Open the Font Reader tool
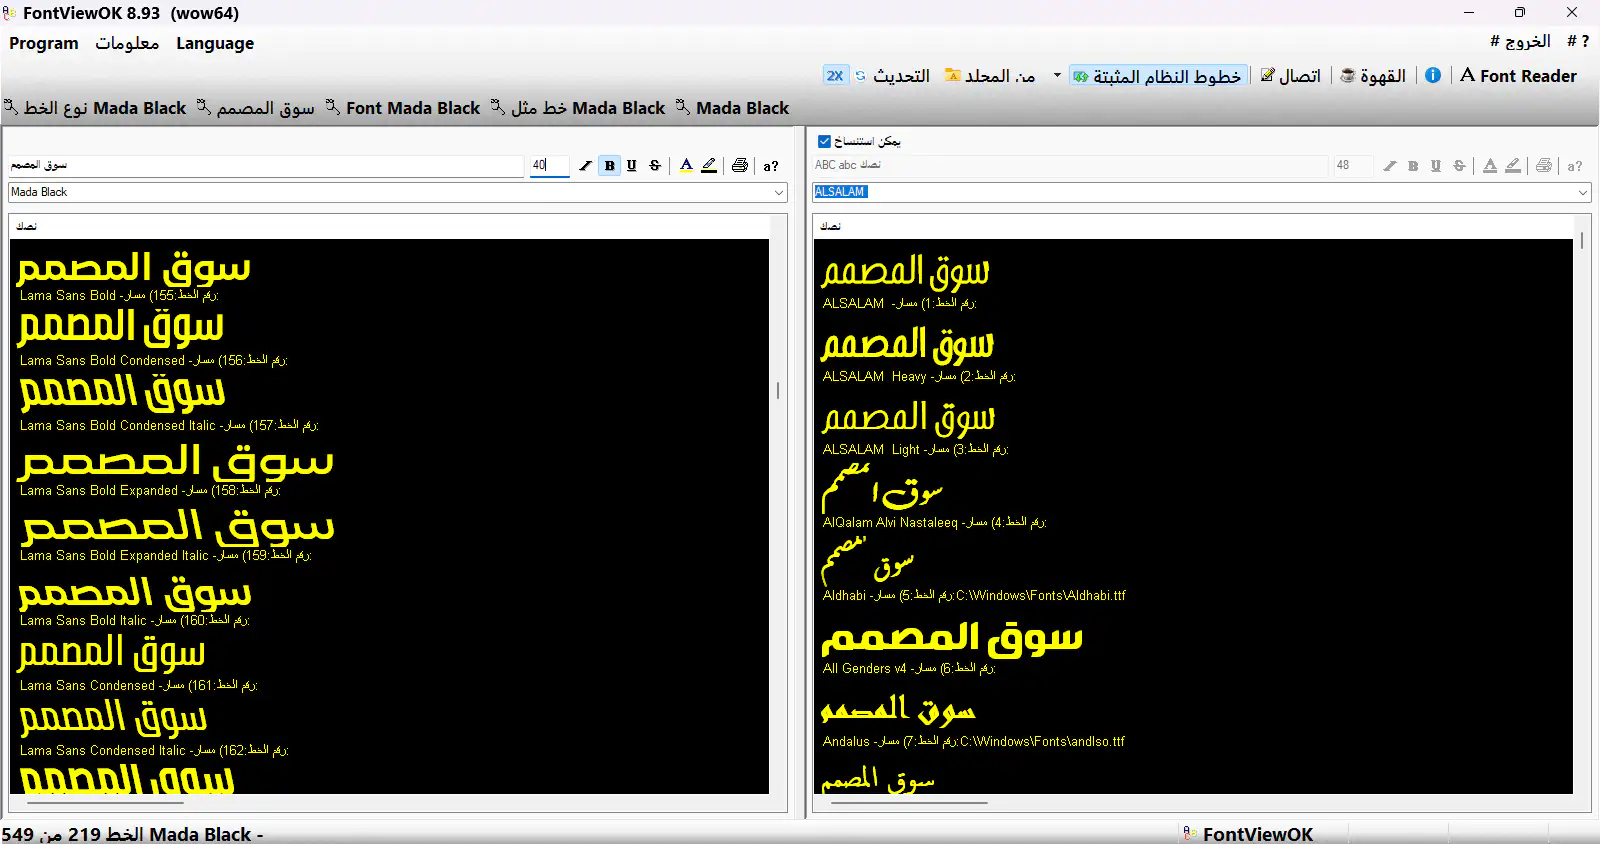Viewport: 1600px width, 844px height. click(x=1518, y=76)
